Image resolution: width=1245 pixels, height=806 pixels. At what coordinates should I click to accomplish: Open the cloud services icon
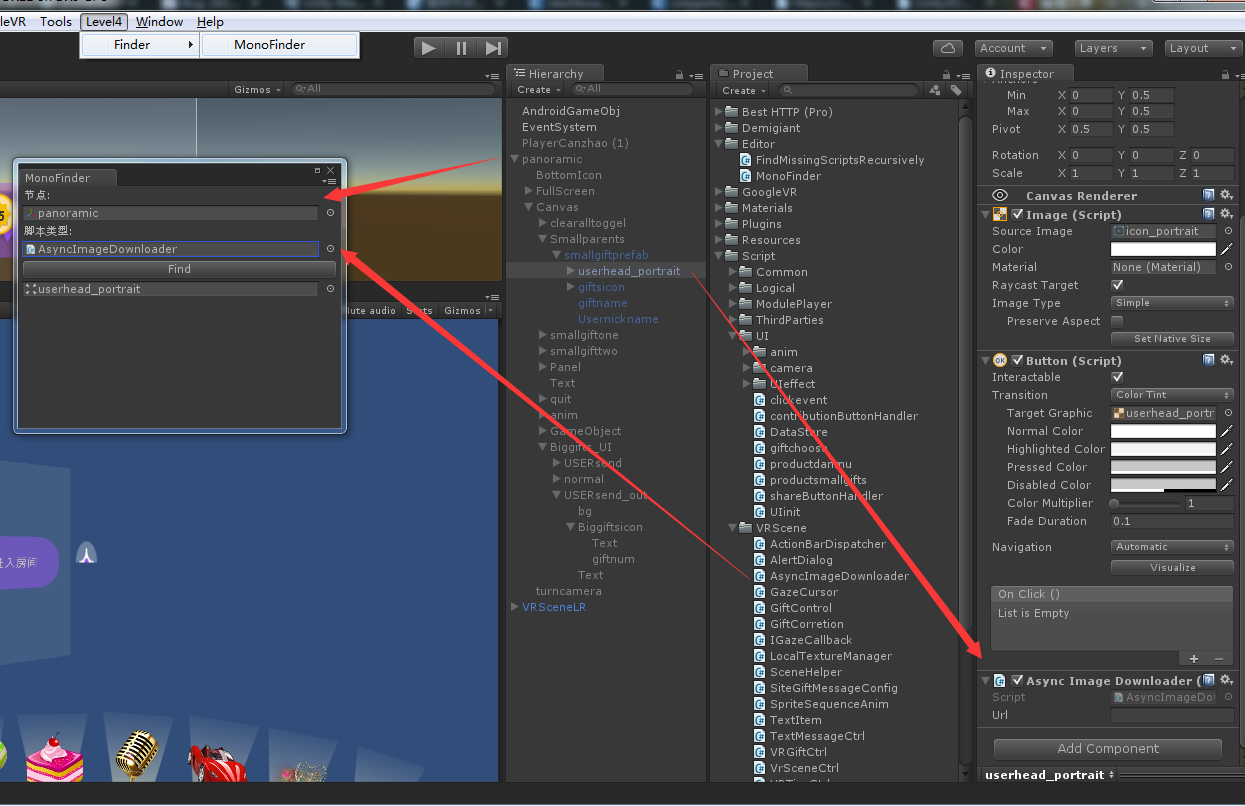tap(947, 48)
